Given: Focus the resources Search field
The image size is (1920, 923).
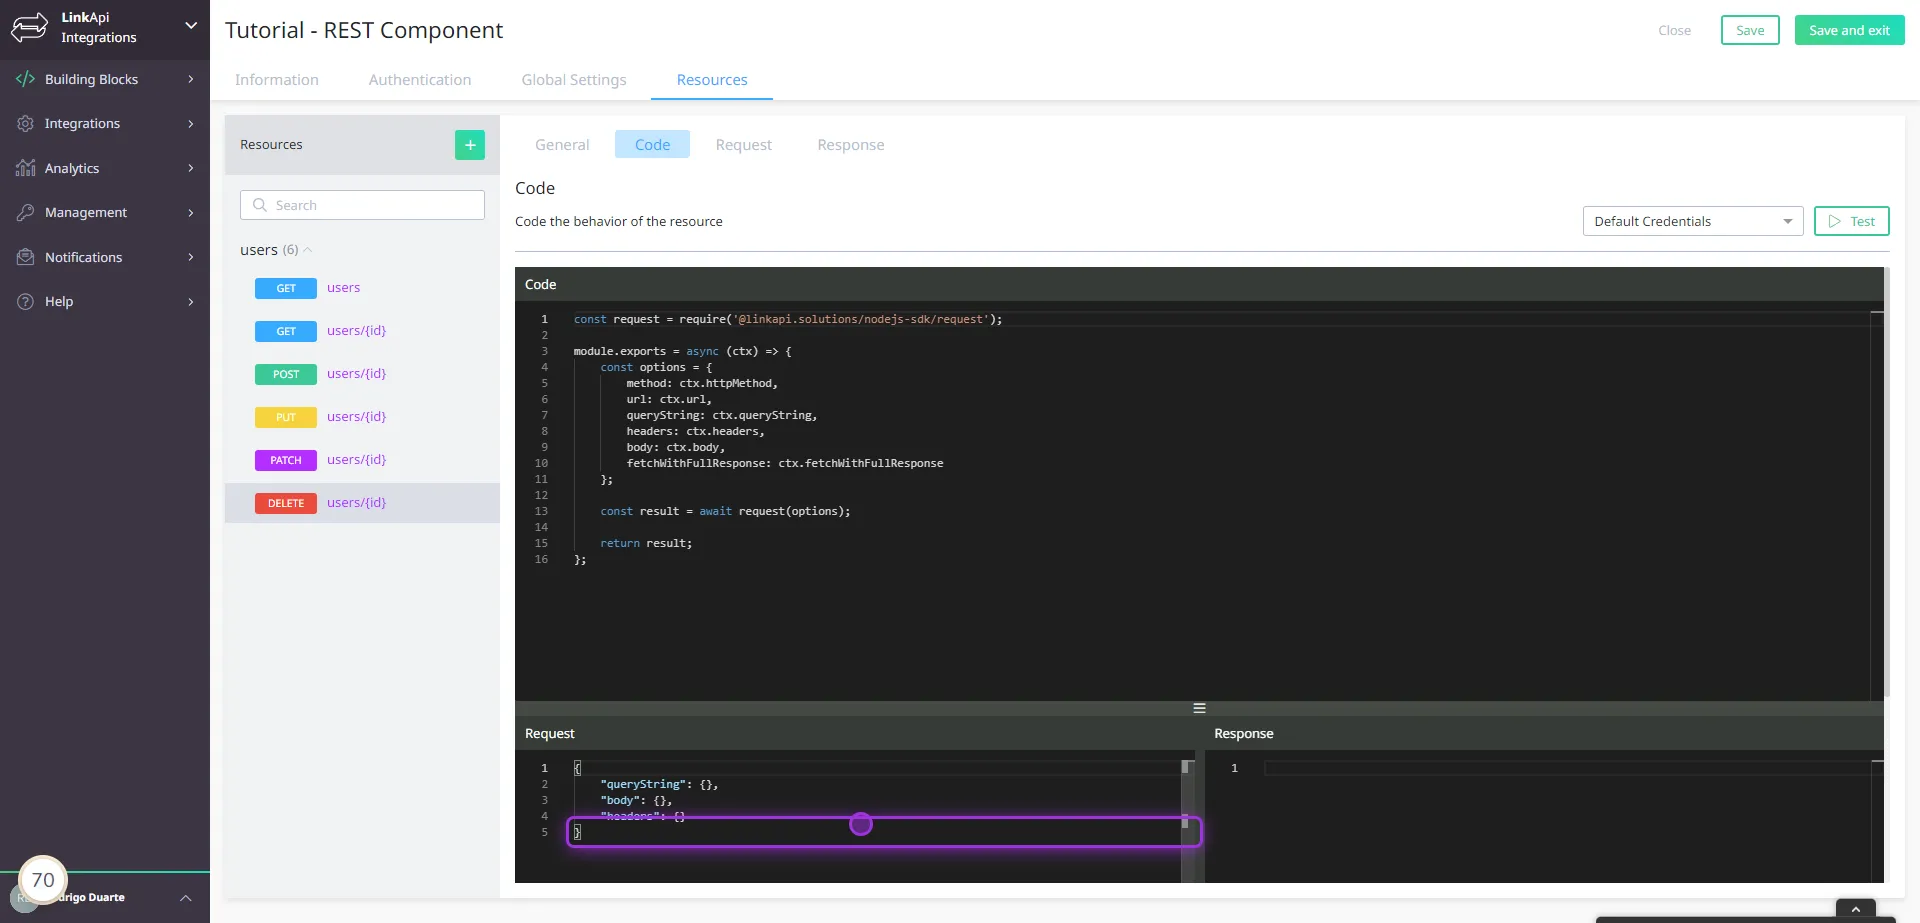Looking at the screenshot, I should coord(362,205).
